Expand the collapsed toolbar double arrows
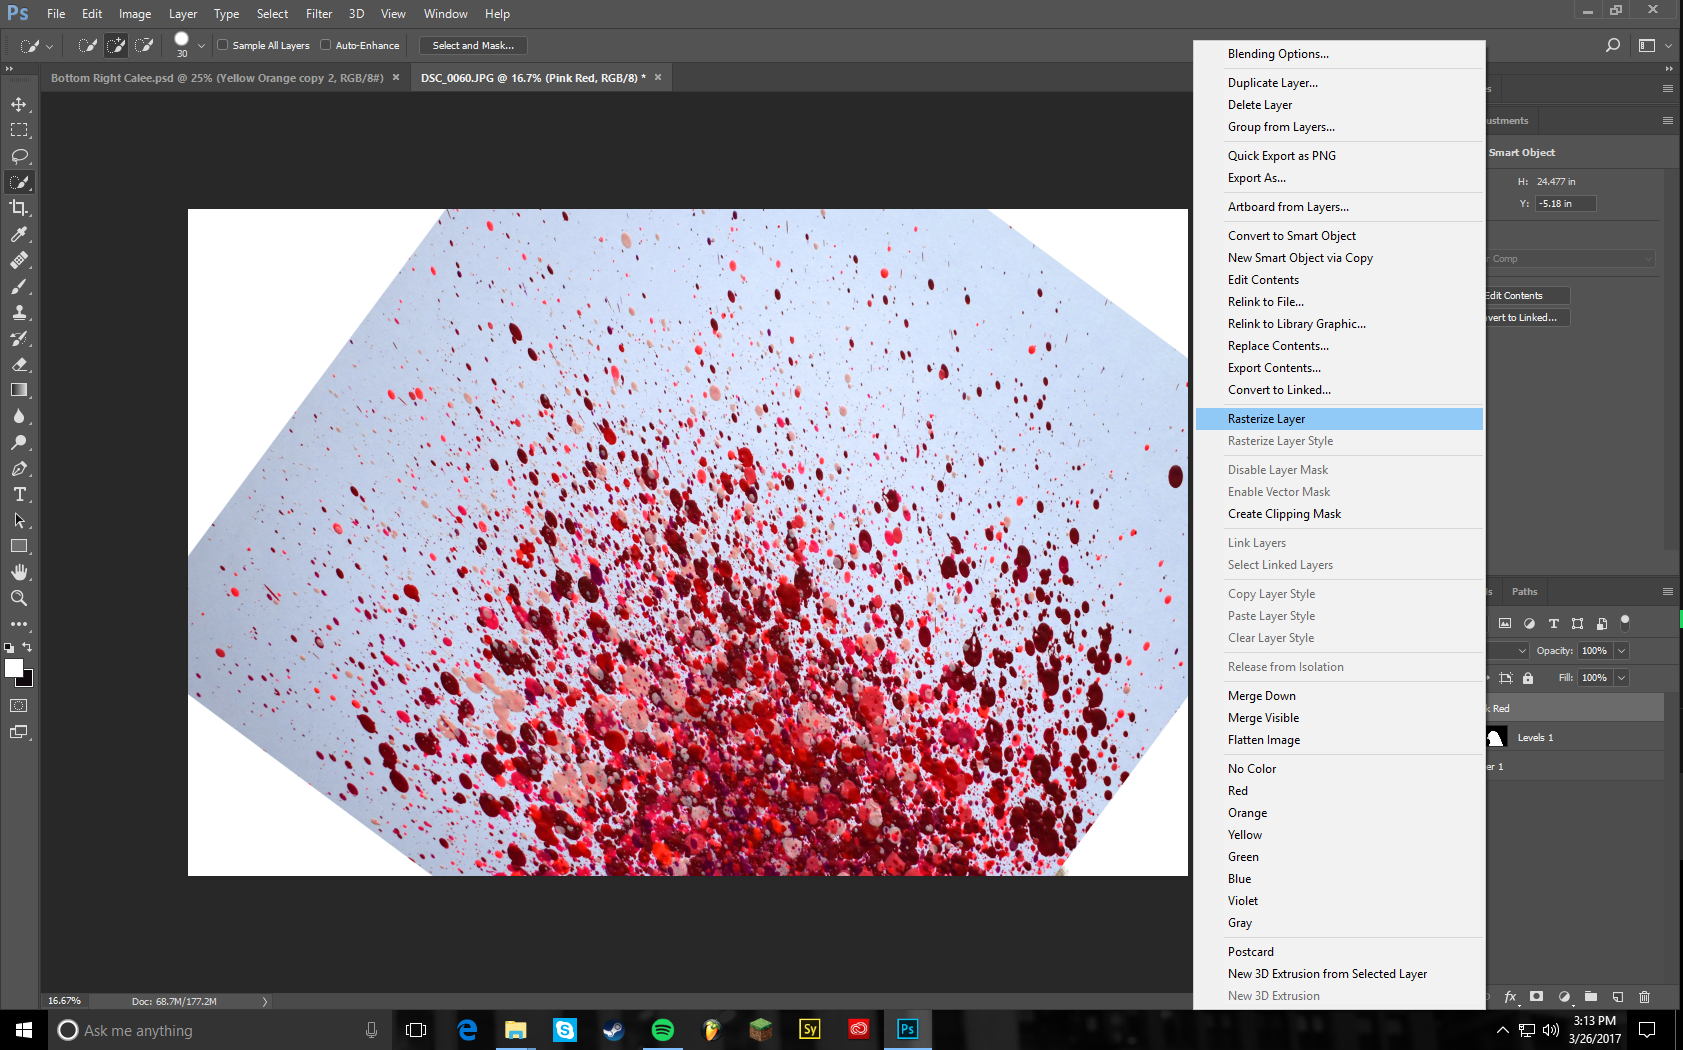Viewport: 1683px width, 1050px height. (9, 68)
